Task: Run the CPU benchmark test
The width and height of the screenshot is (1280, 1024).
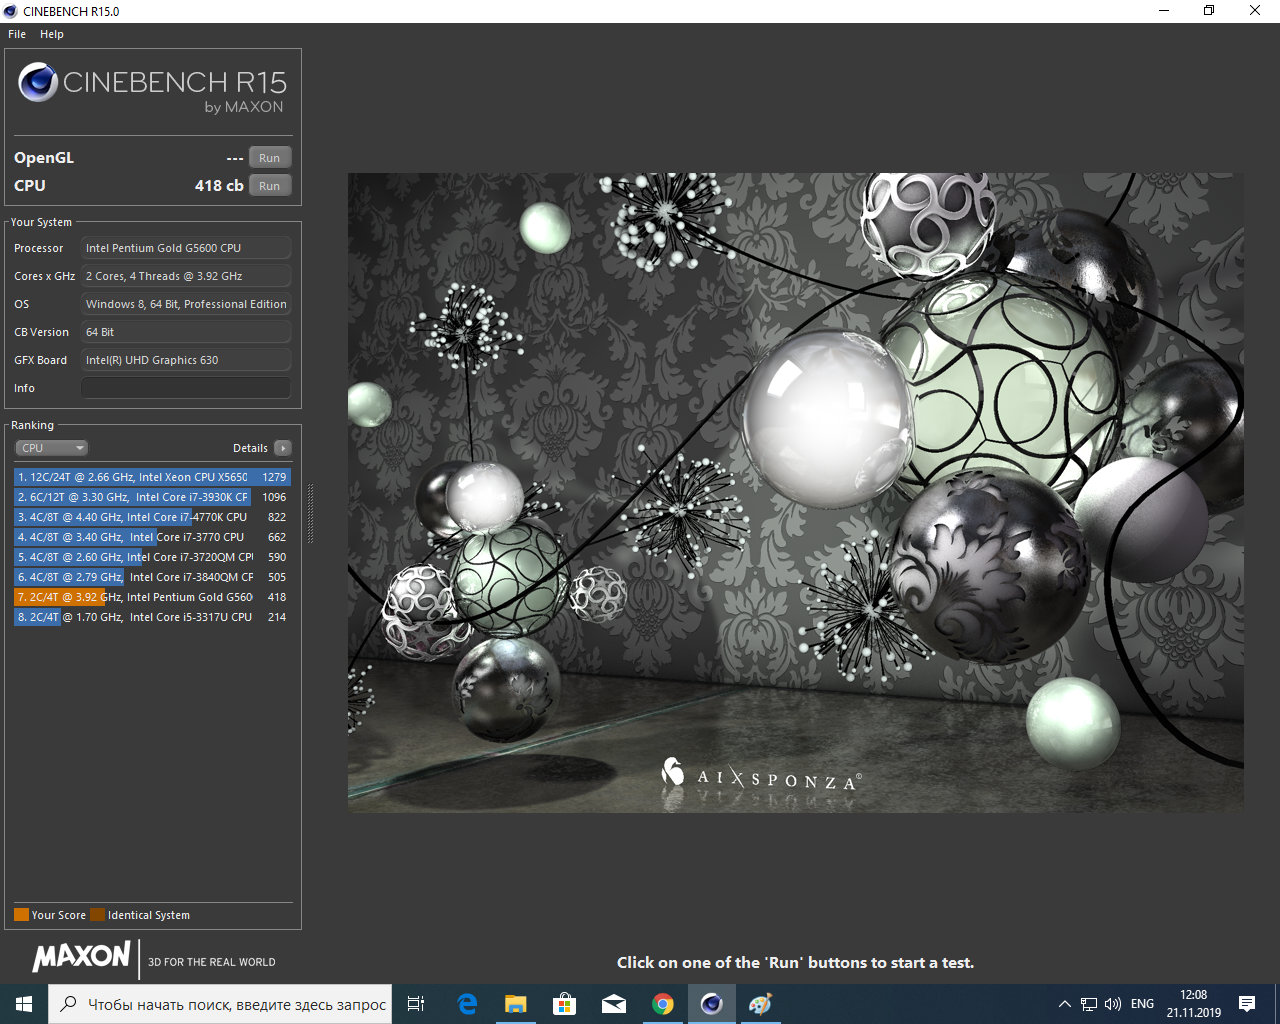Action: pyautogui.click(x=270, y=186)
